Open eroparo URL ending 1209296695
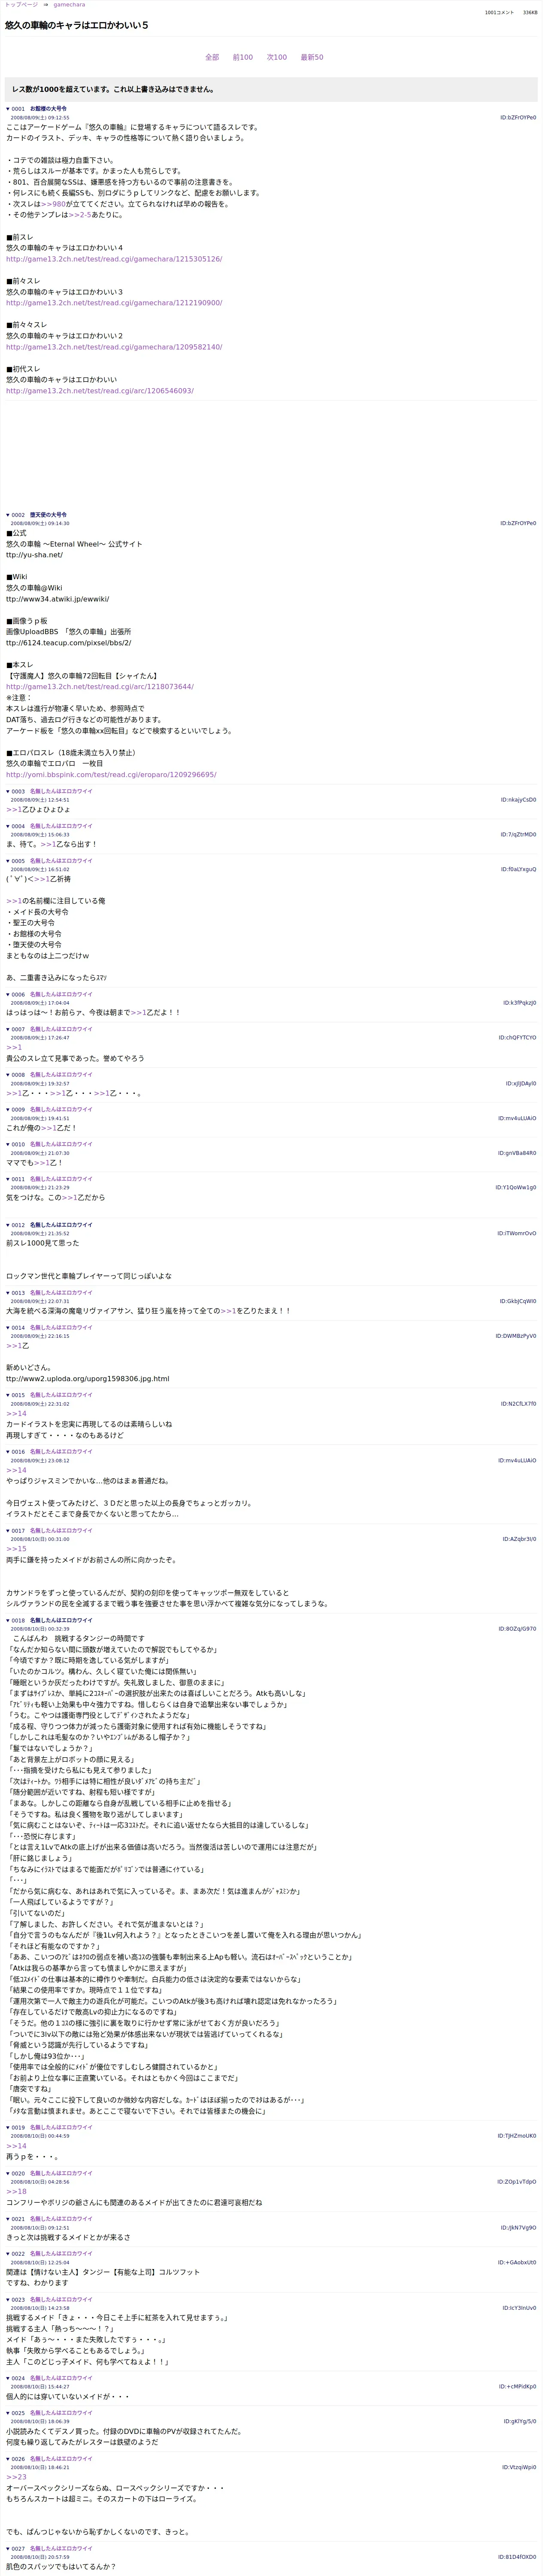The image size is (551, 2576). [x=111, y=775]
